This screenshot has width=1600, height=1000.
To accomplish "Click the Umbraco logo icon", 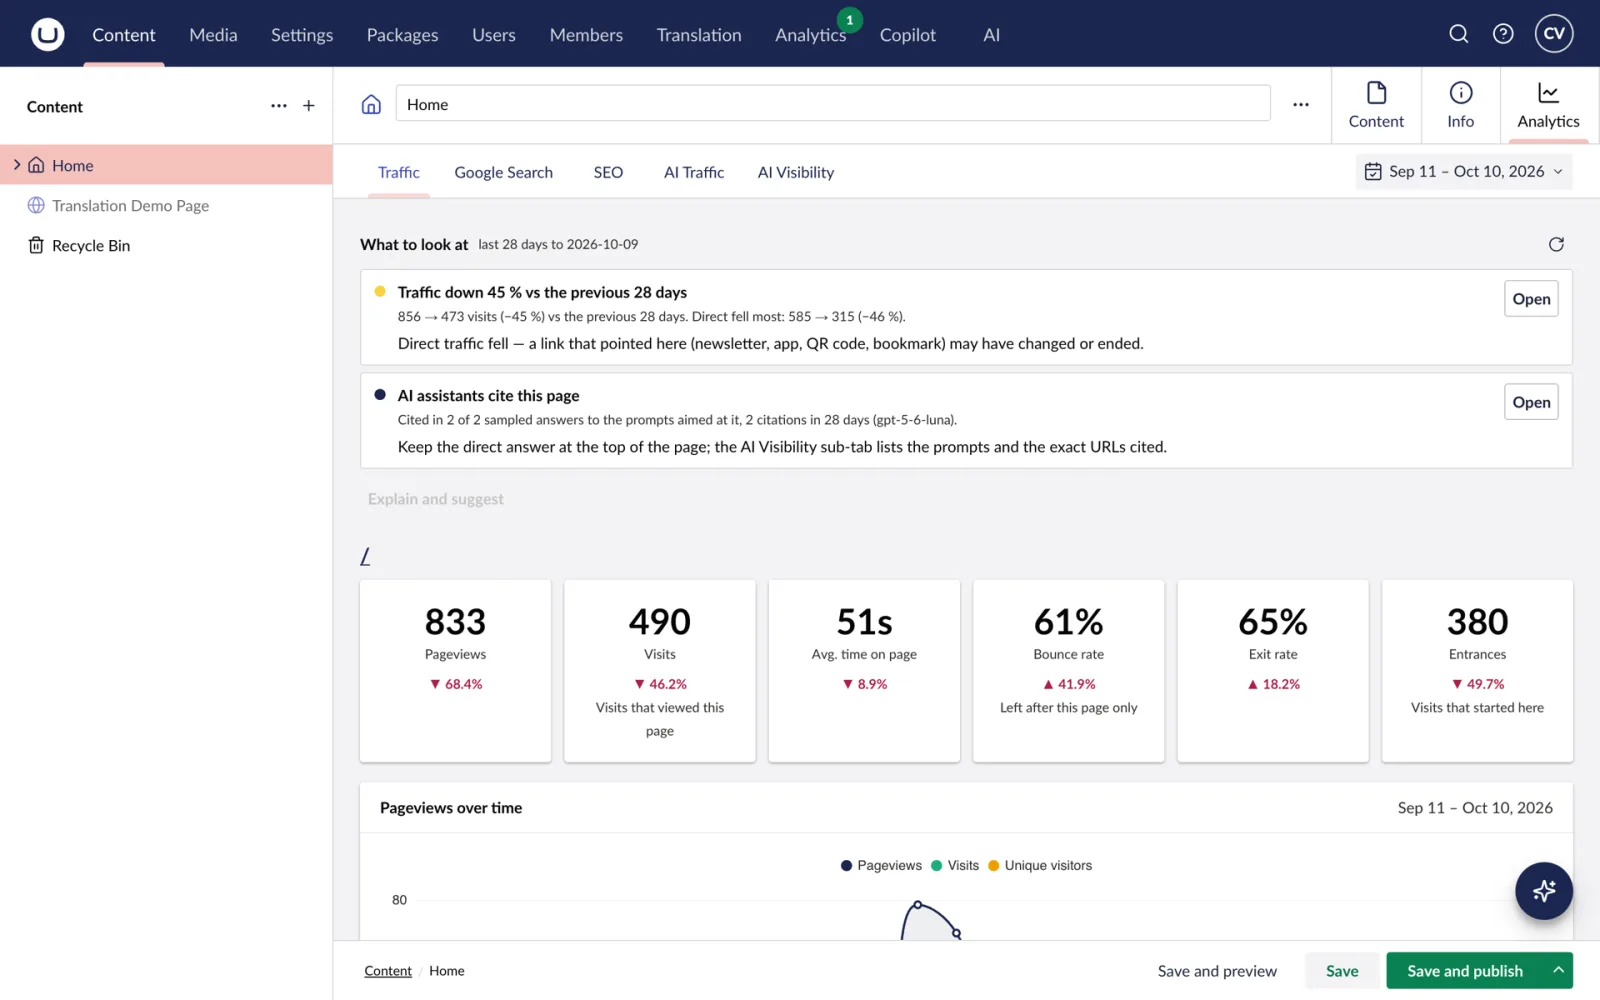I will tap(47, 34).
